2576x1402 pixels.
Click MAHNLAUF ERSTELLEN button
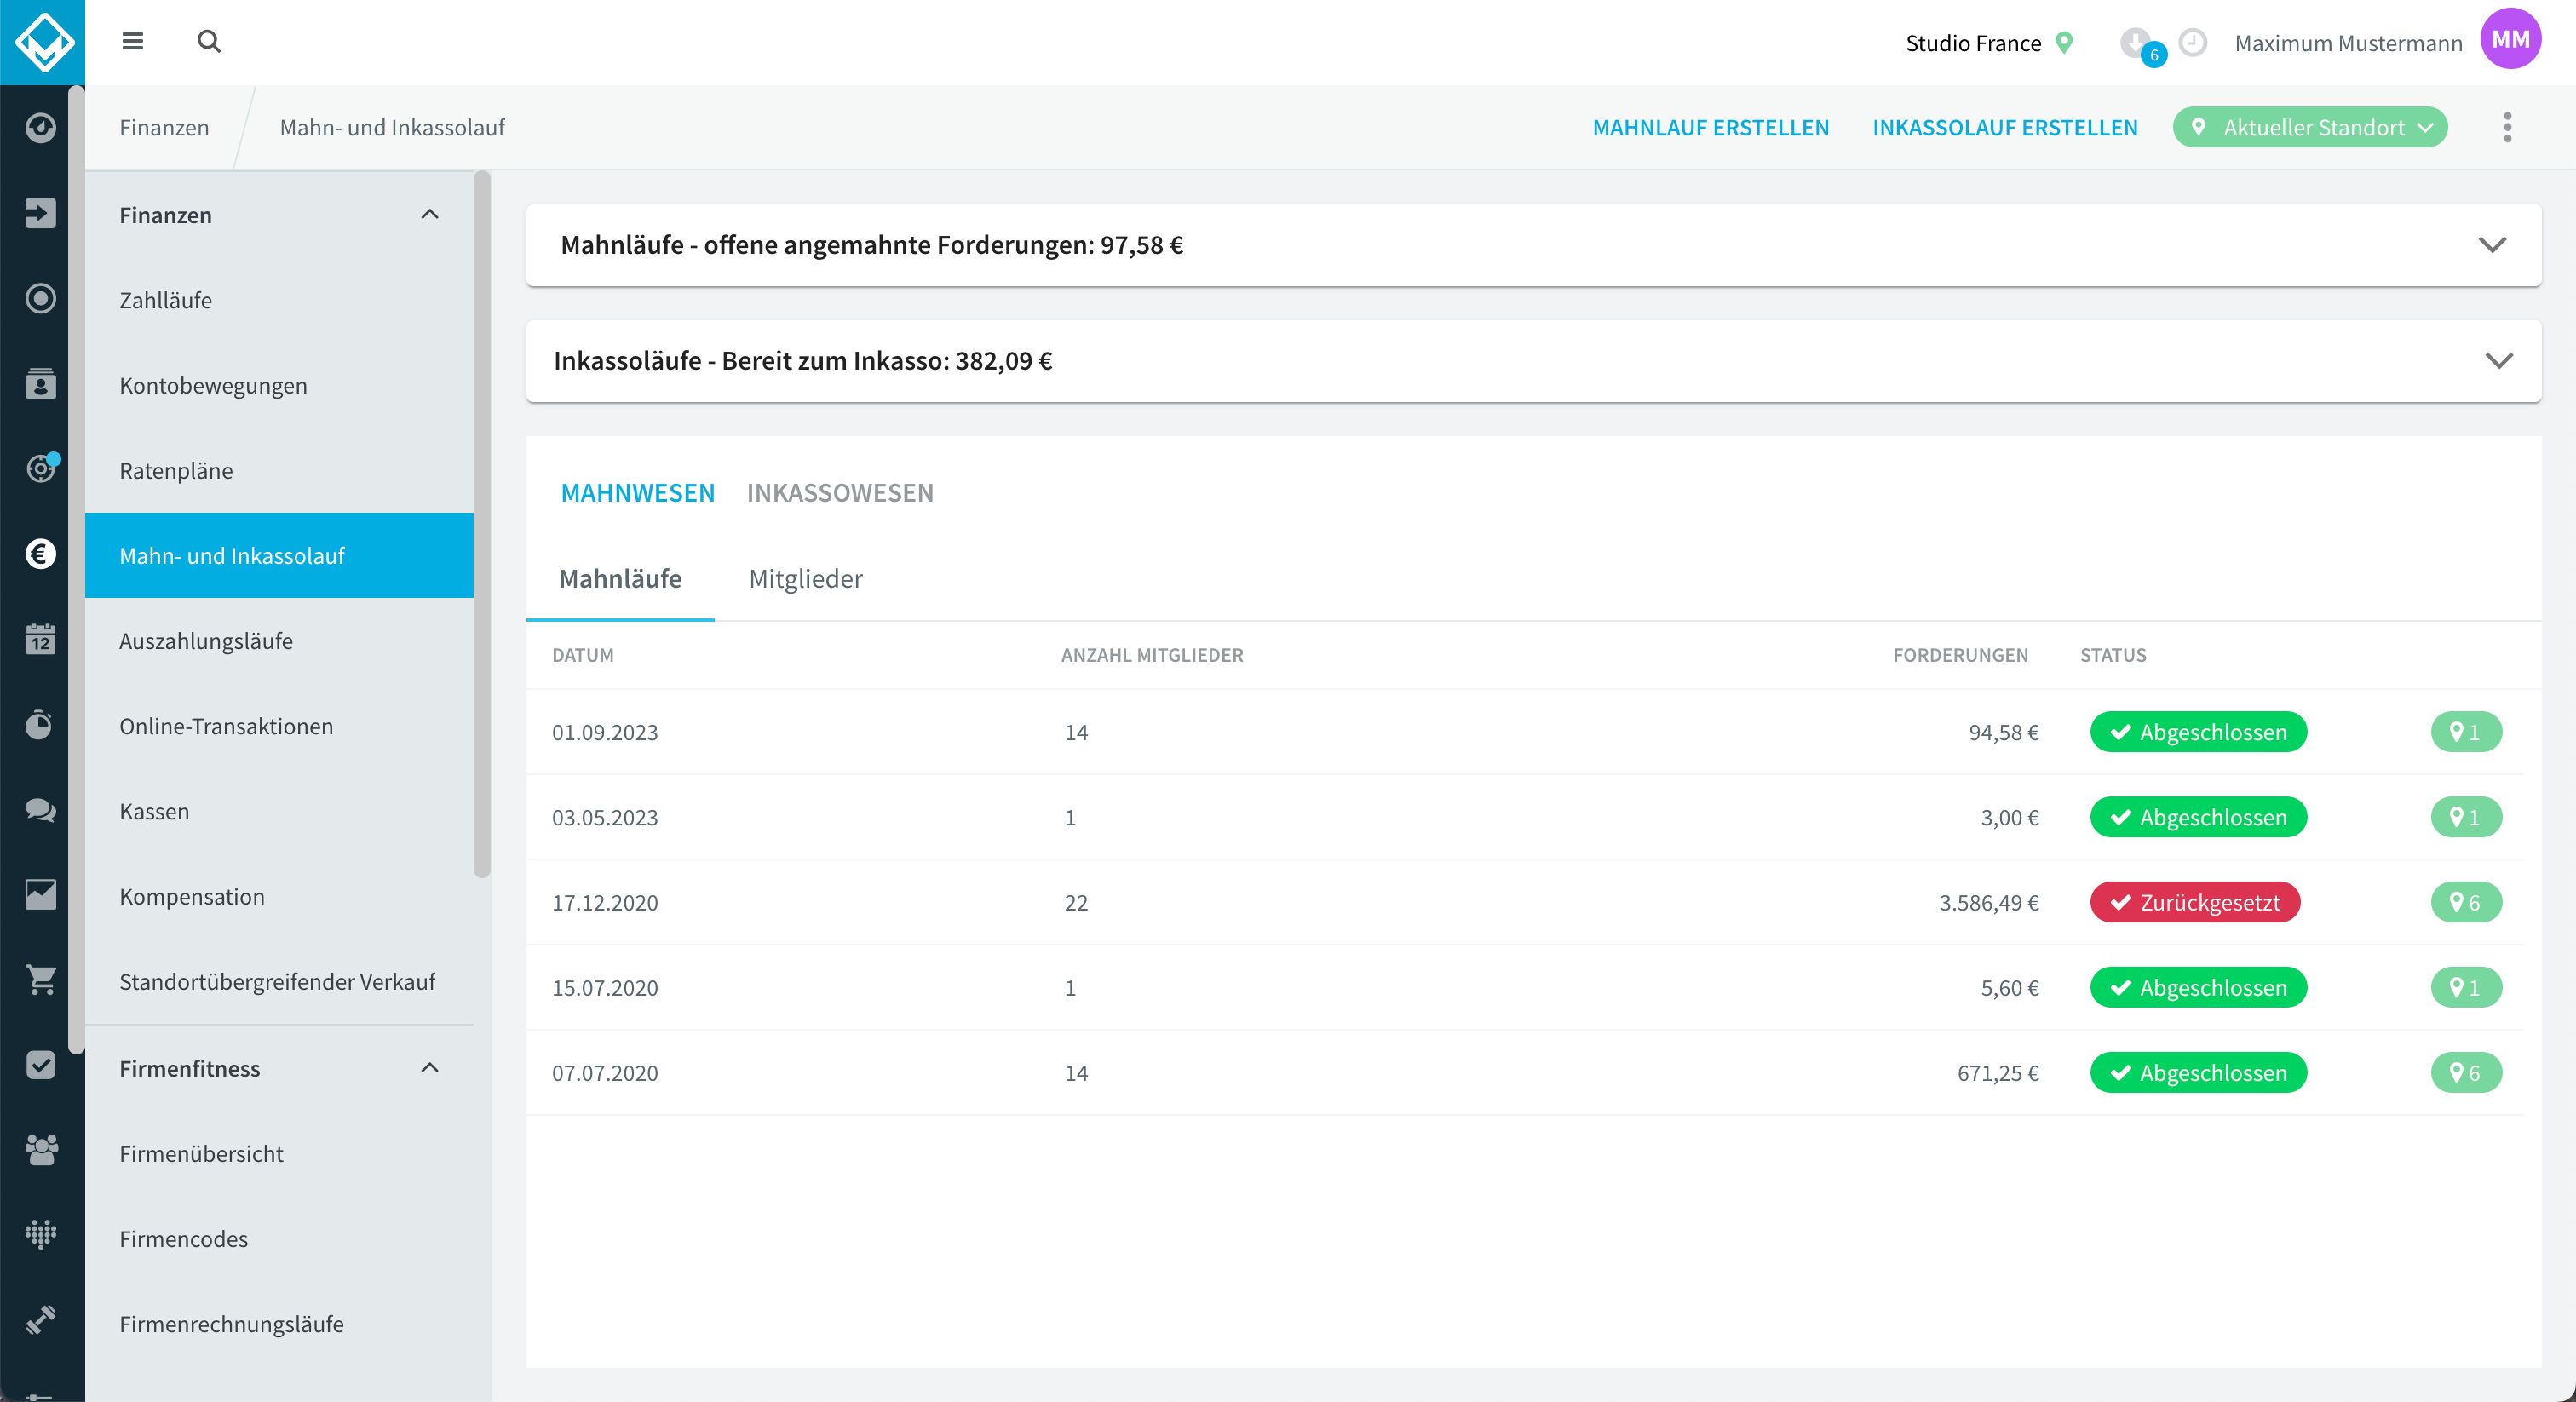coord(1710,127)
